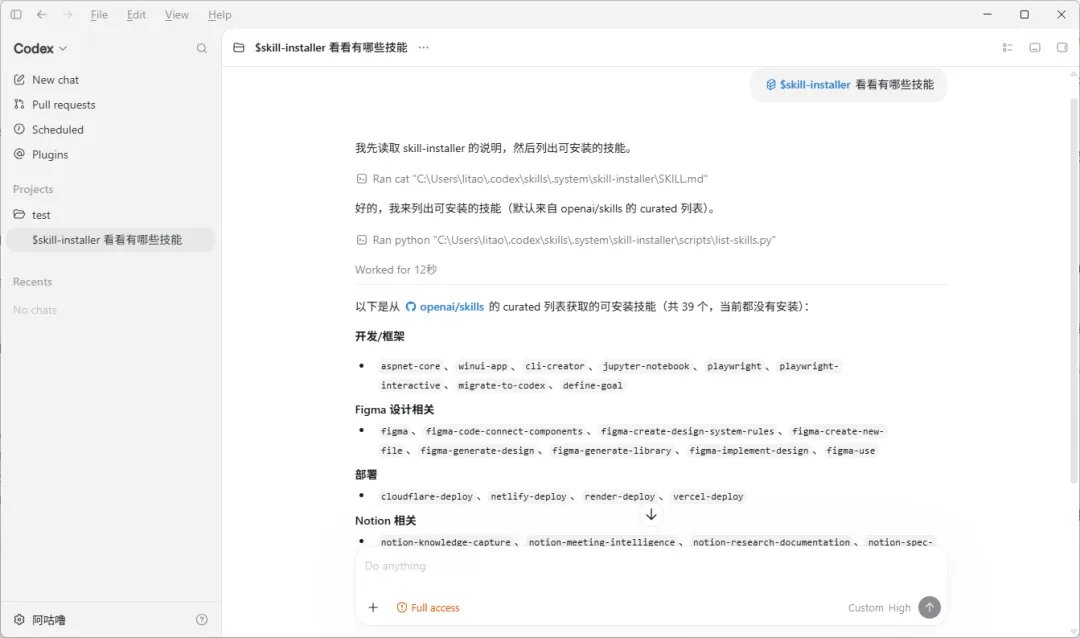Click the Projects section header
This screenshot has height=638, width=1080.
(33, 189)
